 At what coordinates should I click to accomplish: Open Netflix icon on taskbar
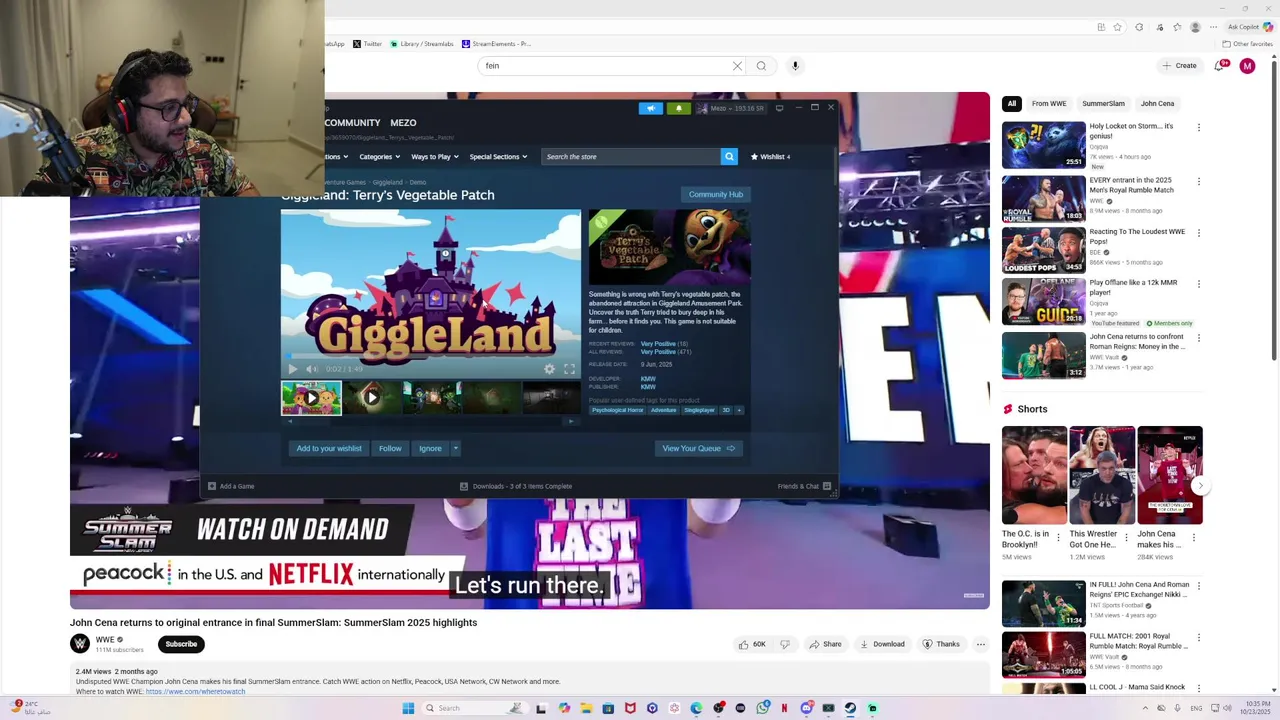click(784, 708)
